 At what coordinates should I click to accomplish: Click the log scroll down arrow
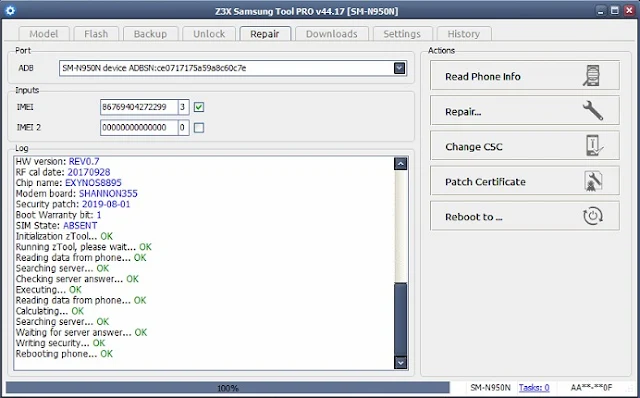pos(401,362)
